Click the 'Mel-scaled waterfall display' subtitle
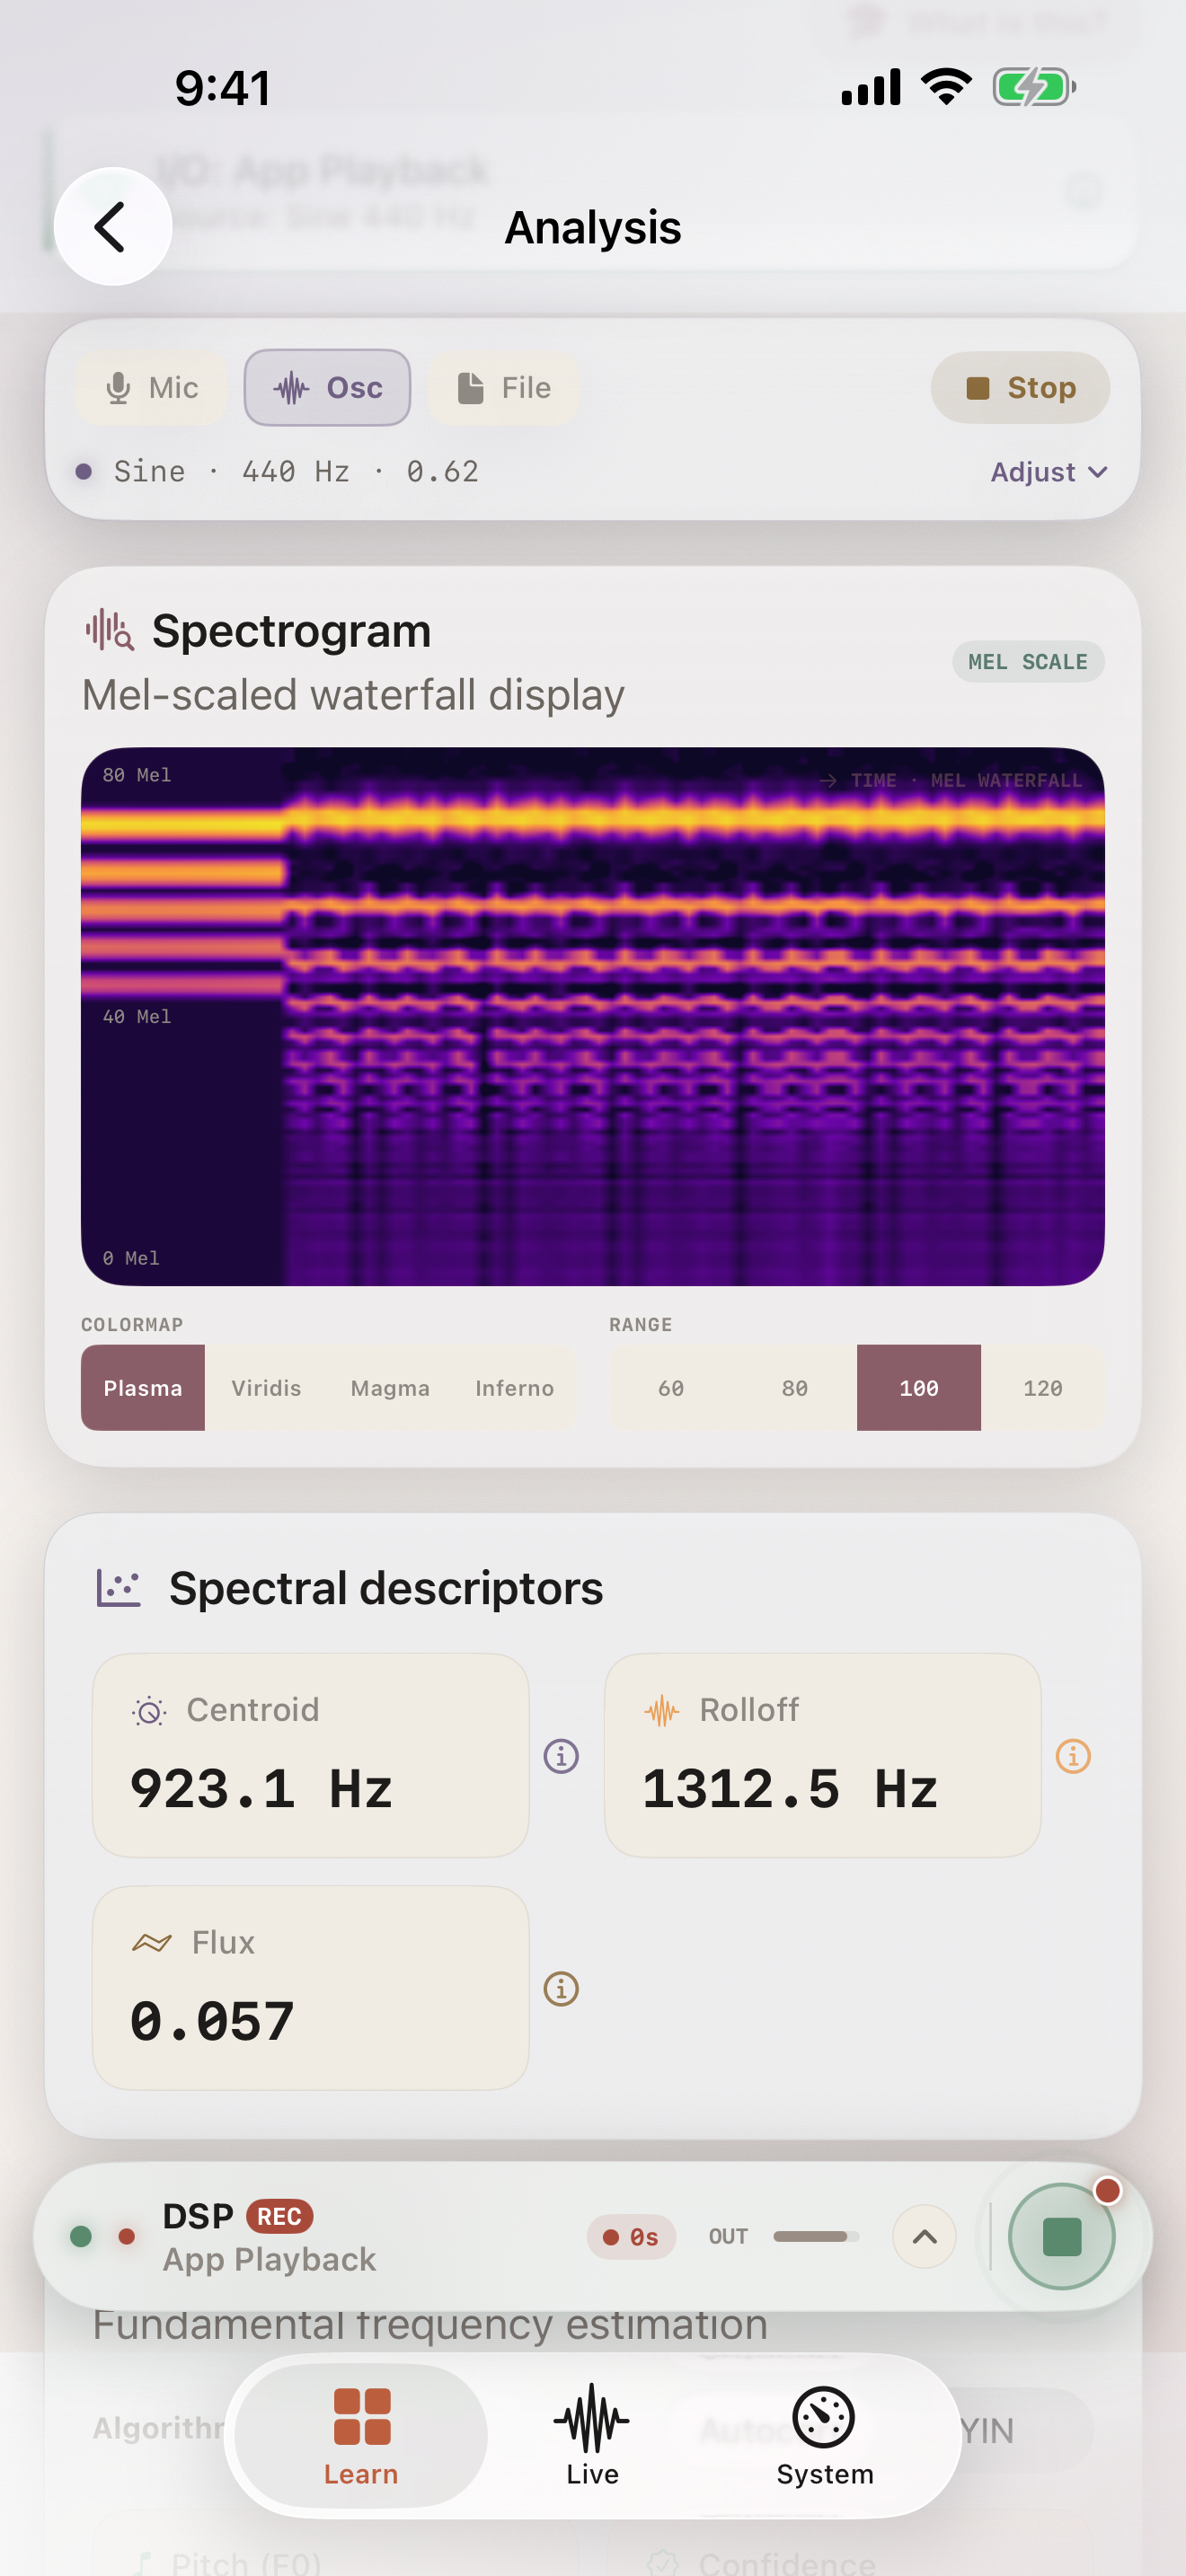The image size is (1186, 2576). pos(353,694)
